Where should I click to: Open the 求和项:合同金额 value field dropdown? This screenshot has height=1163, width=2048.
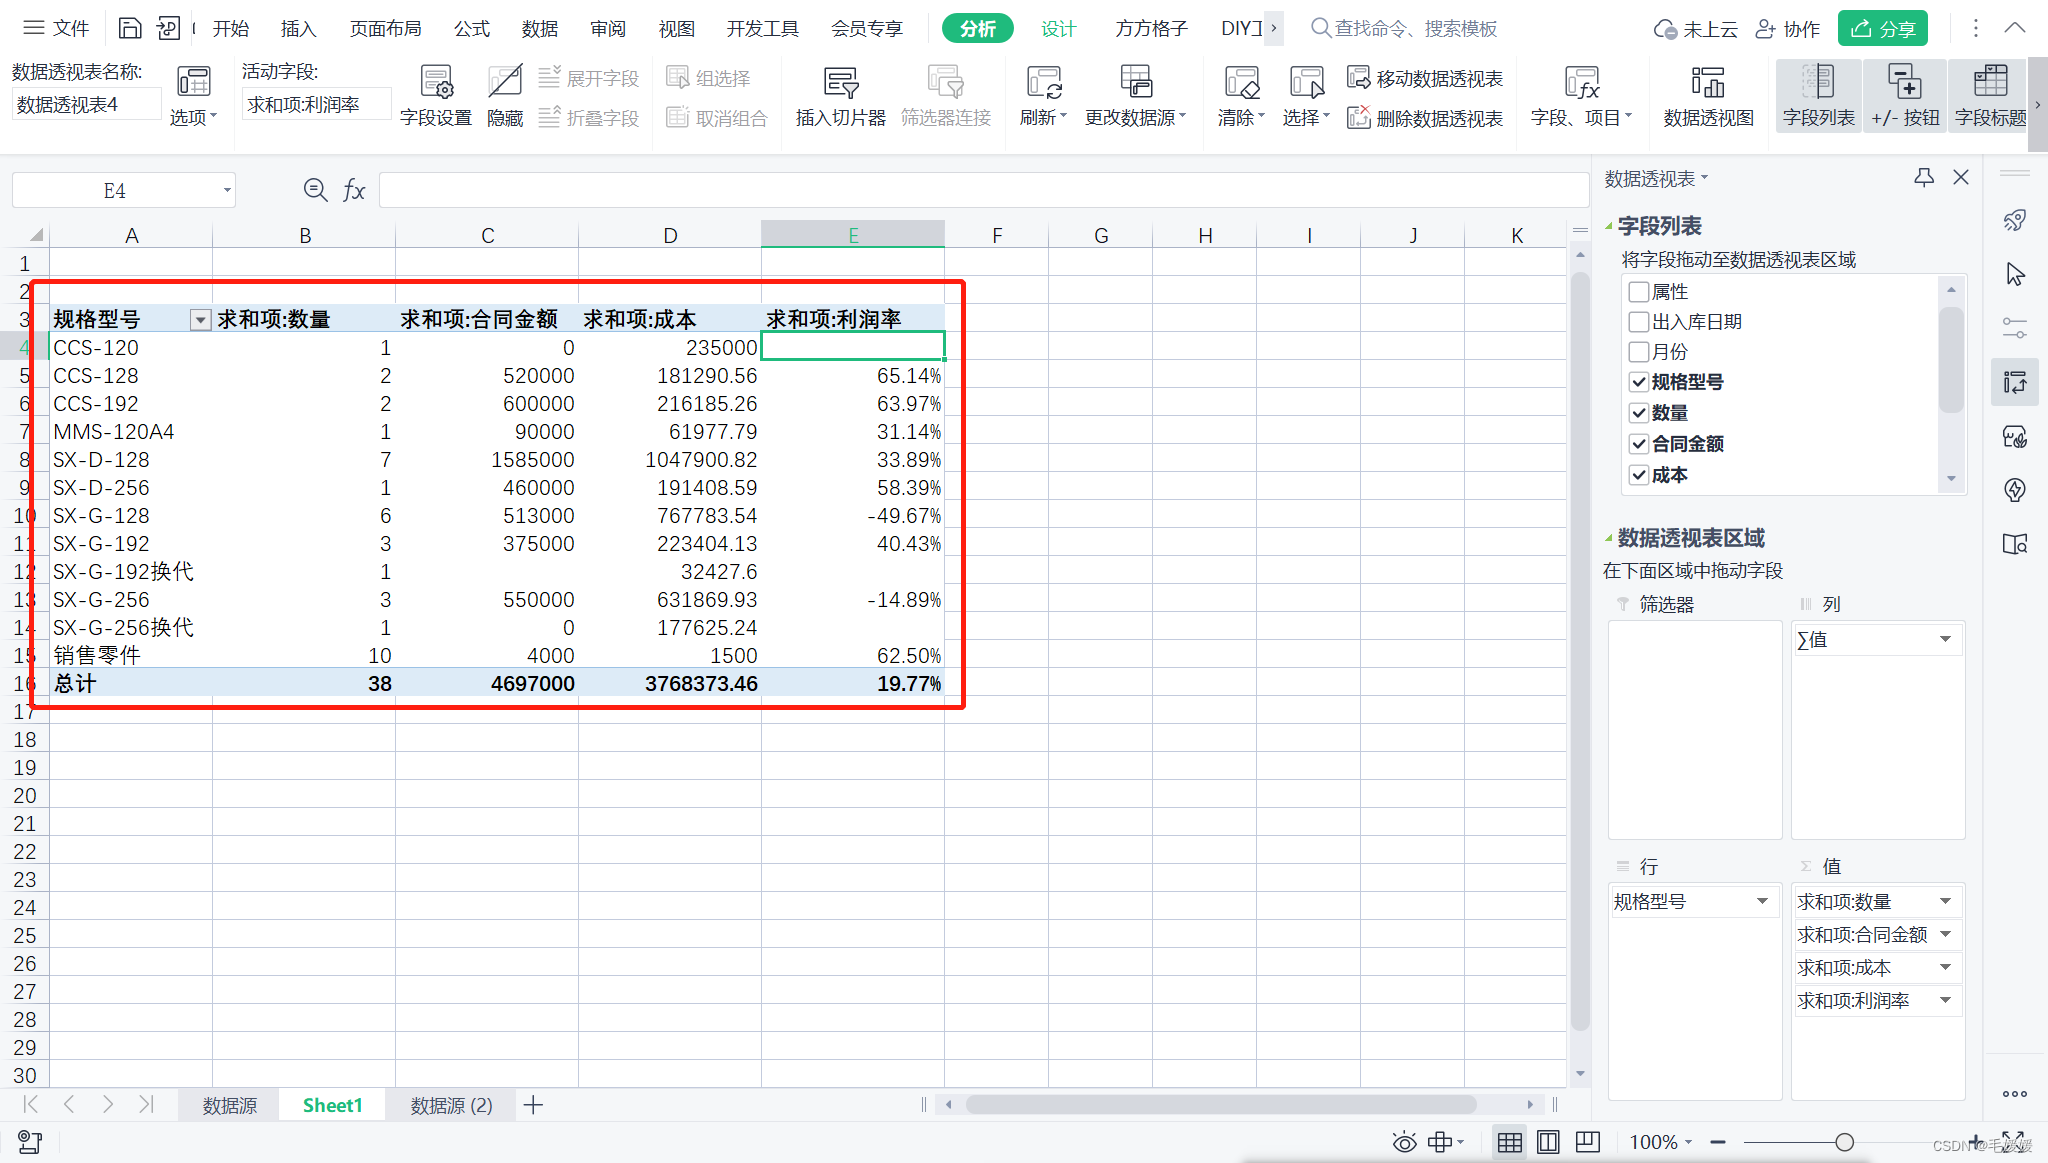[x=1945, y=934]
